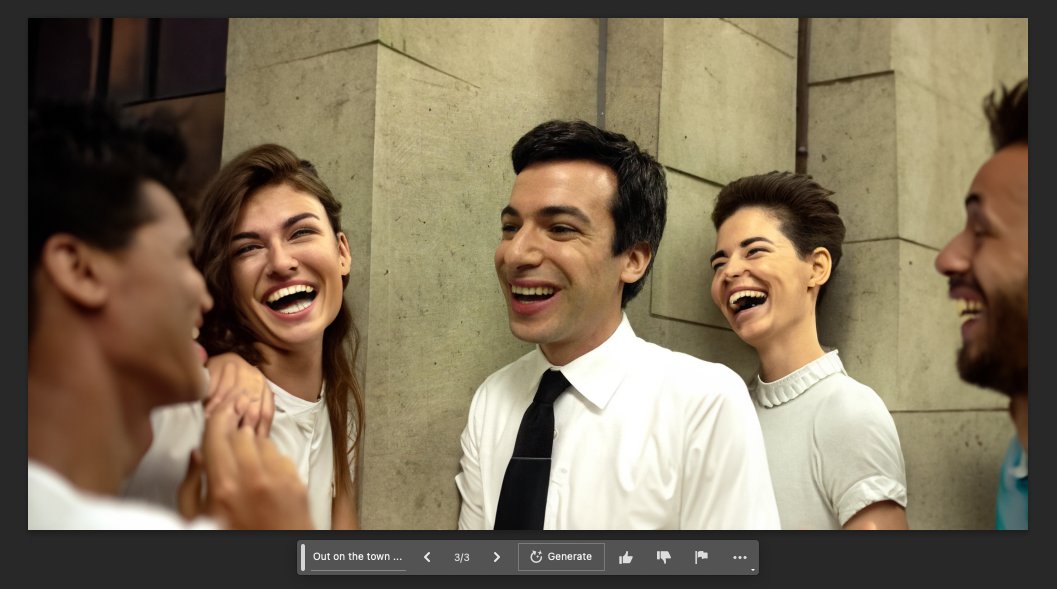Click the taskbar drag handle grip
1057x589 pixels.
(x=303, y=557)
